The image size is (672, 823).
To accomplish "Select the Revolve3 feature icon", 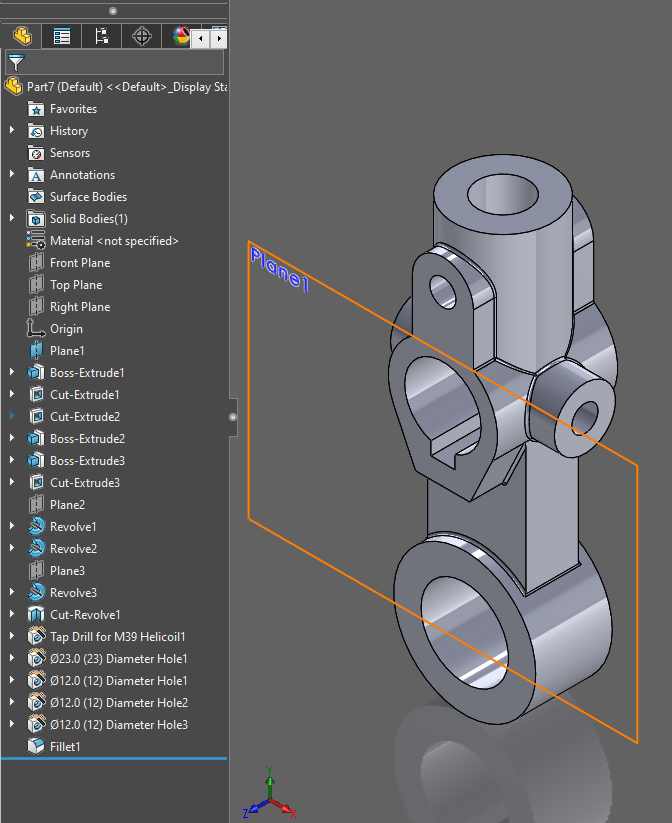I will 36,593.
